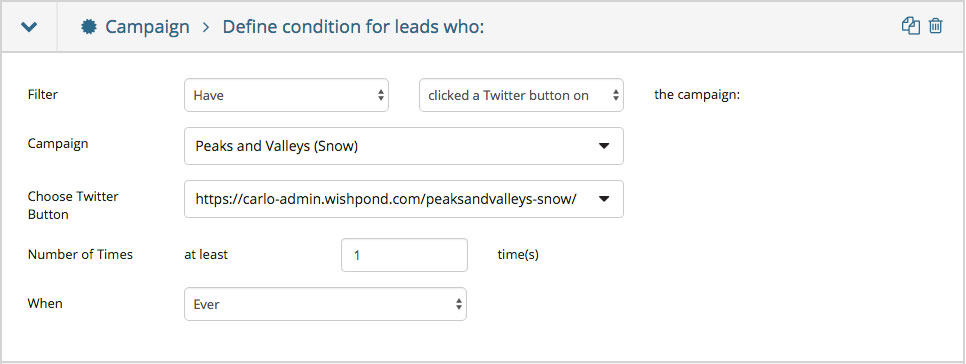Click the breadcrumb separator arrow
The width and height of the screenshot is (966, 364).
pos(206,28)
